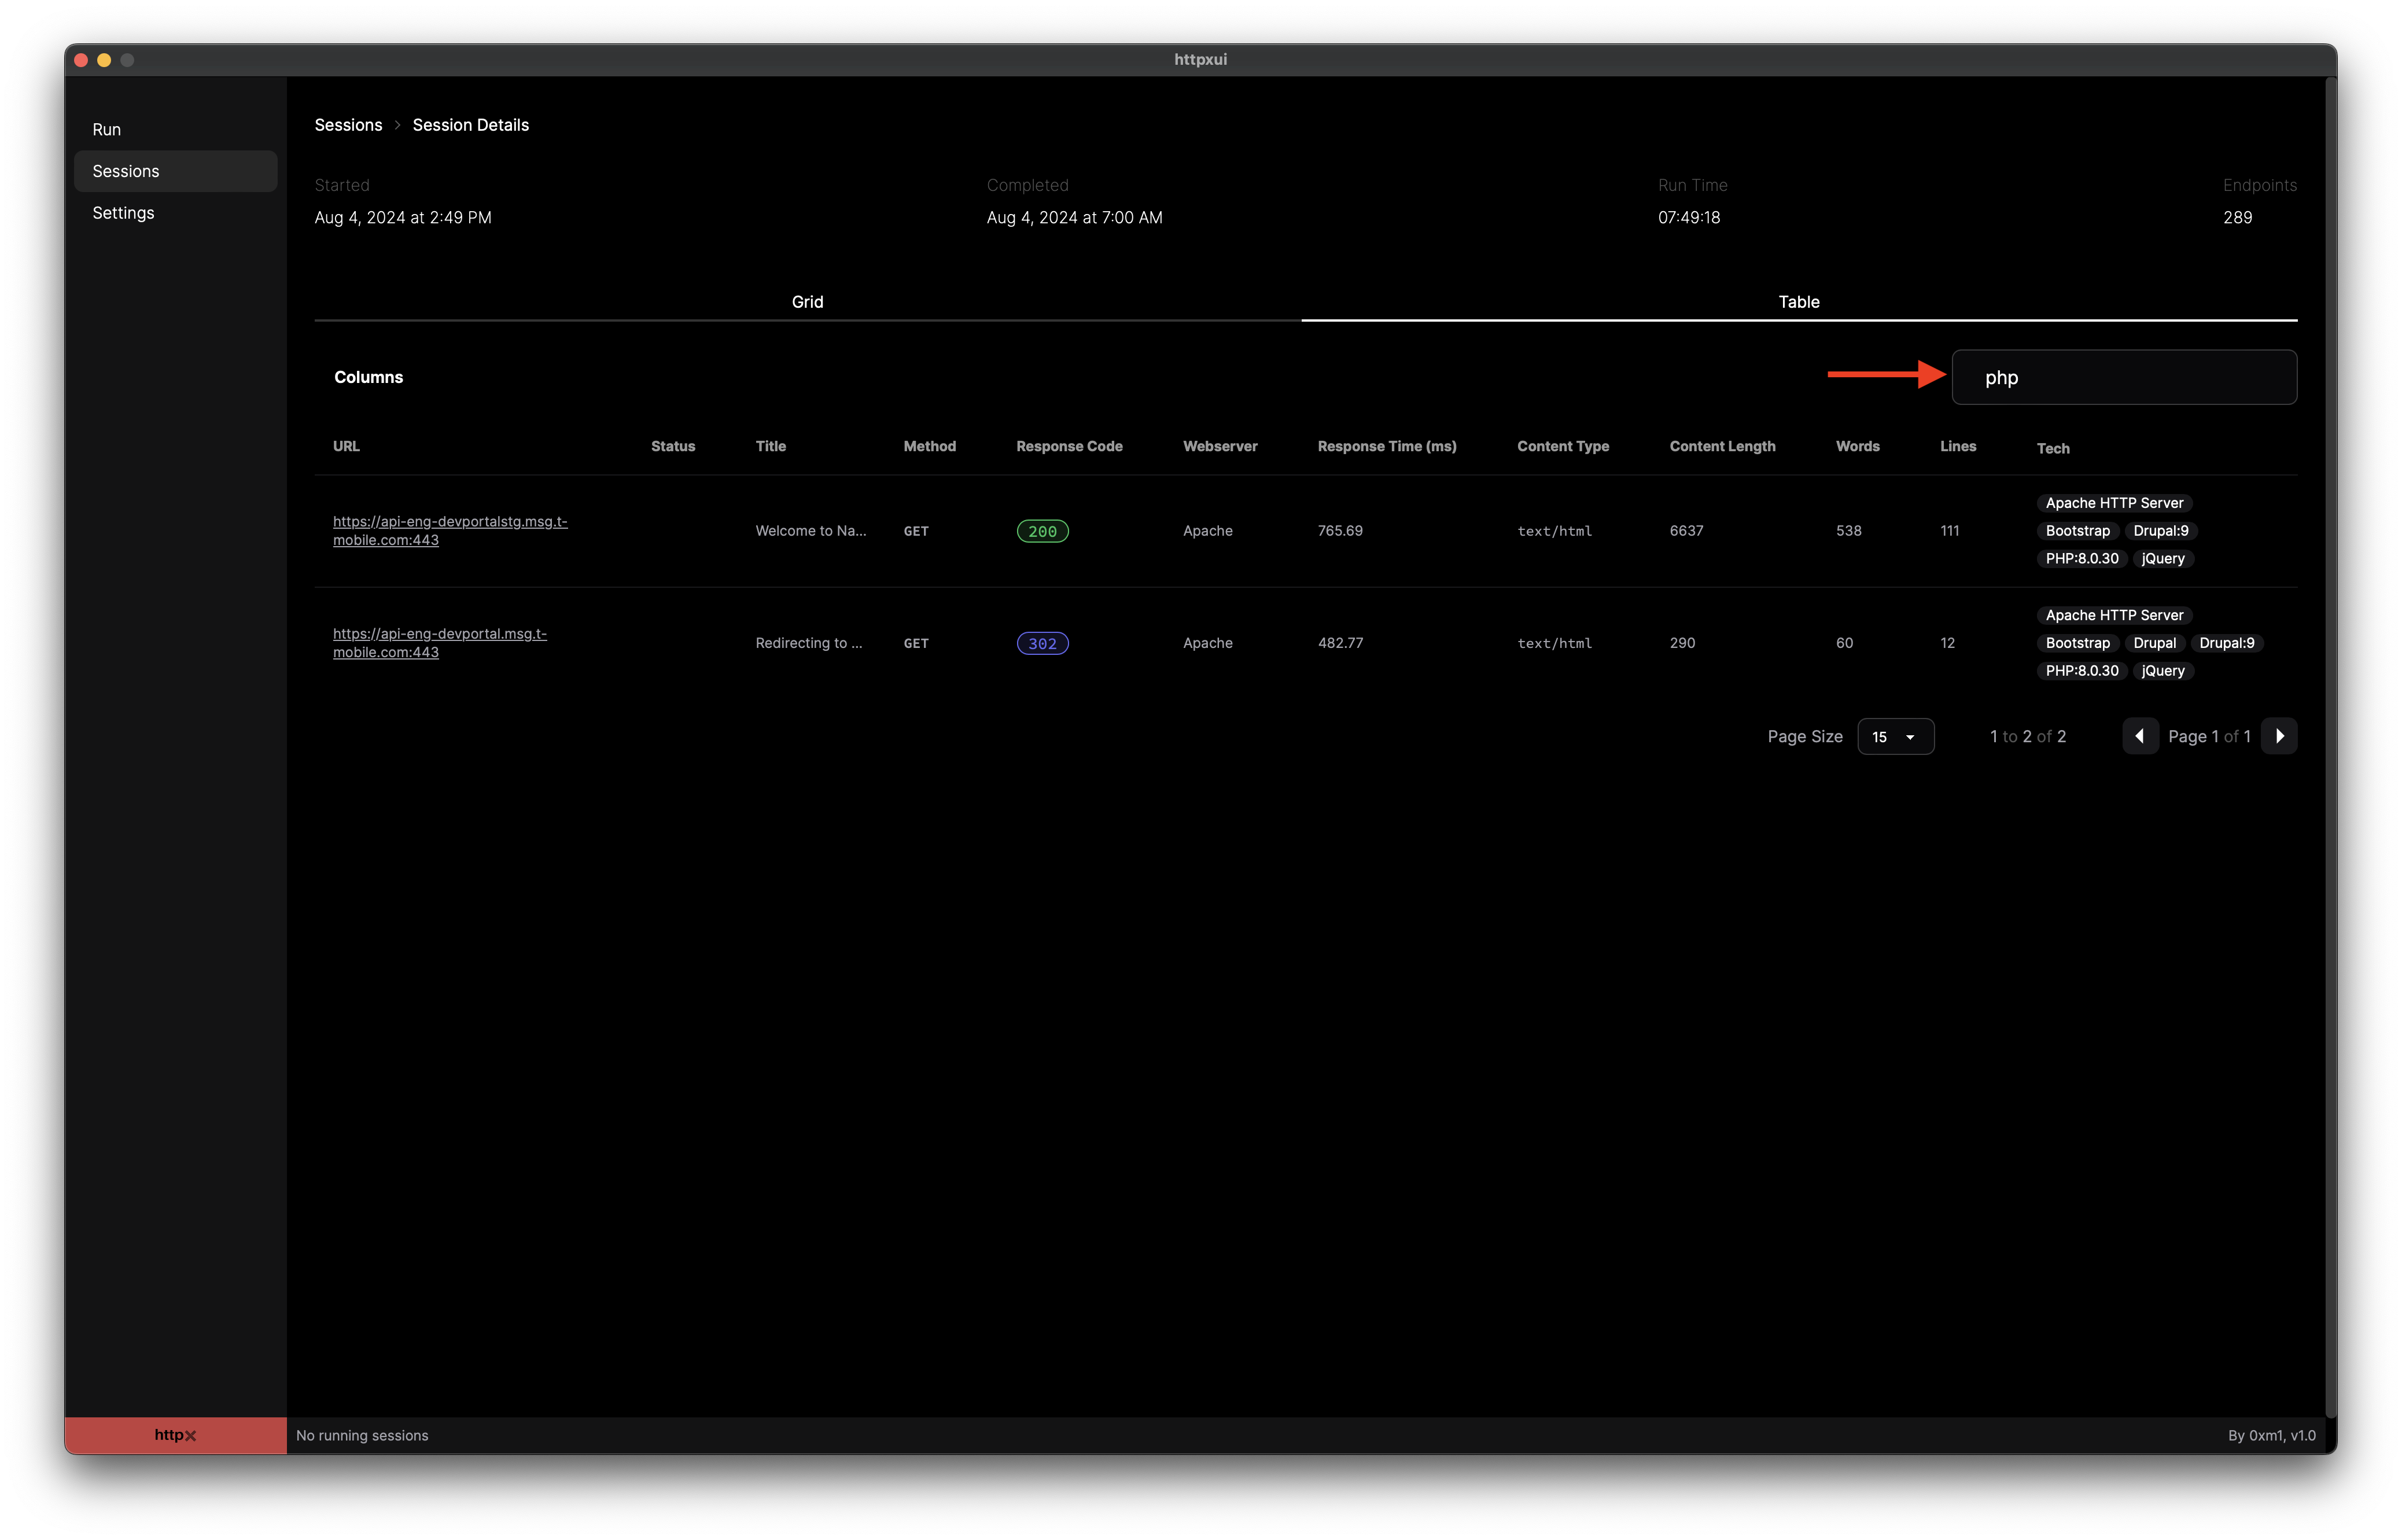The height and width of the screenshot is (1540, 2402).
Task: Click words value 538
Action: pos(1848,531)
